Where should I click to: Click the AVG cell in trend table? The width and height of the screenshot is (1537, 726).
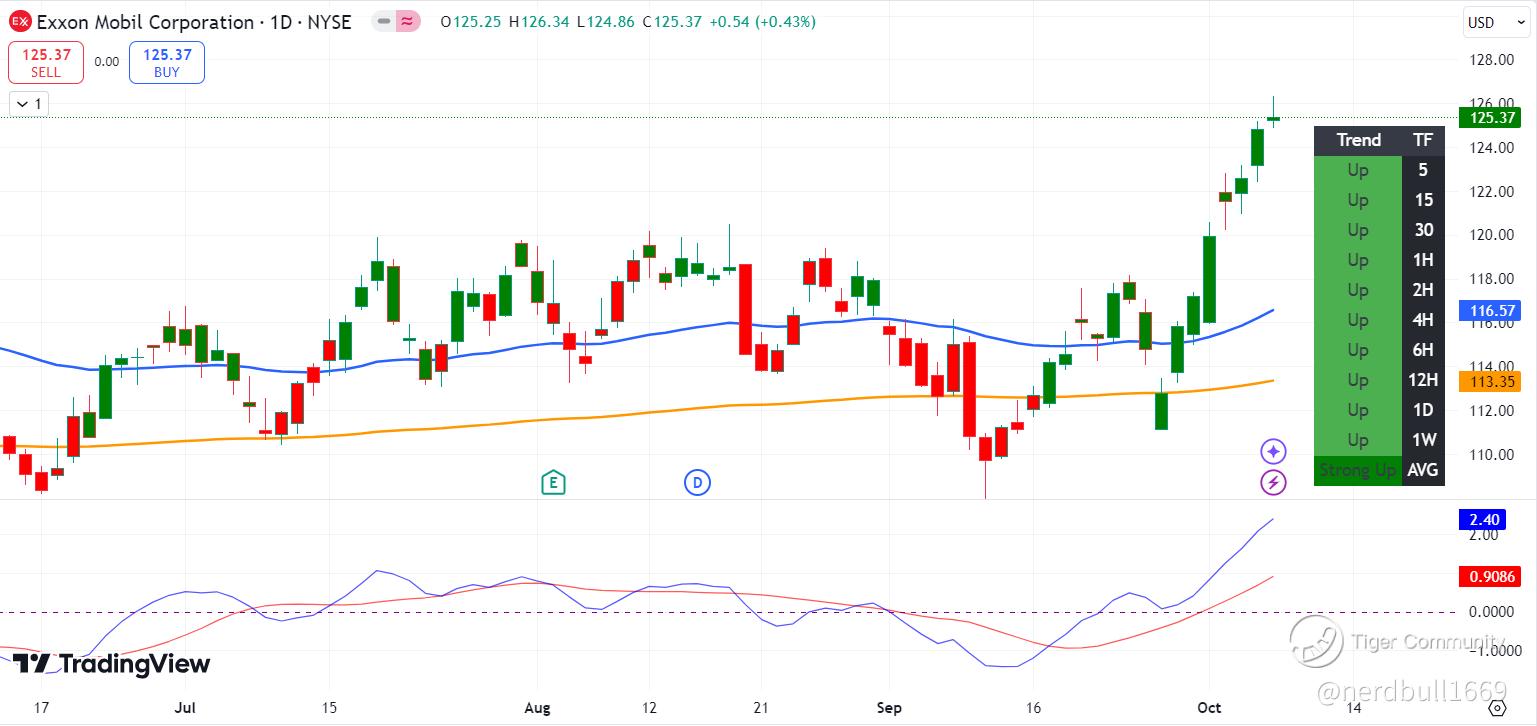coord(1423,470)
